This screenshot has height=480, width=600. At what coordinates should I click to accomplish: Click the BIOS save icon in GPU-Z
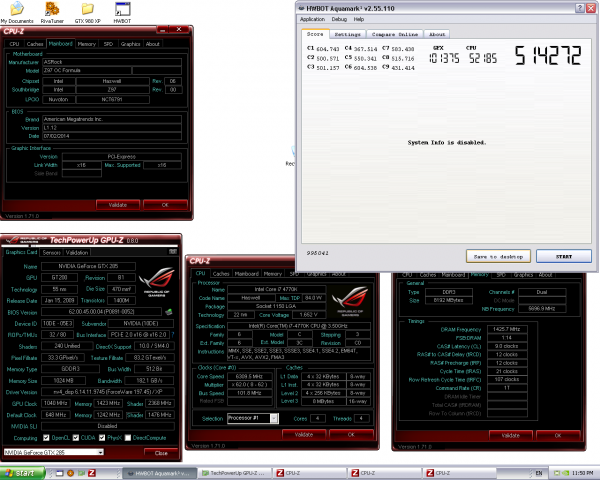(x=169, y=312)
